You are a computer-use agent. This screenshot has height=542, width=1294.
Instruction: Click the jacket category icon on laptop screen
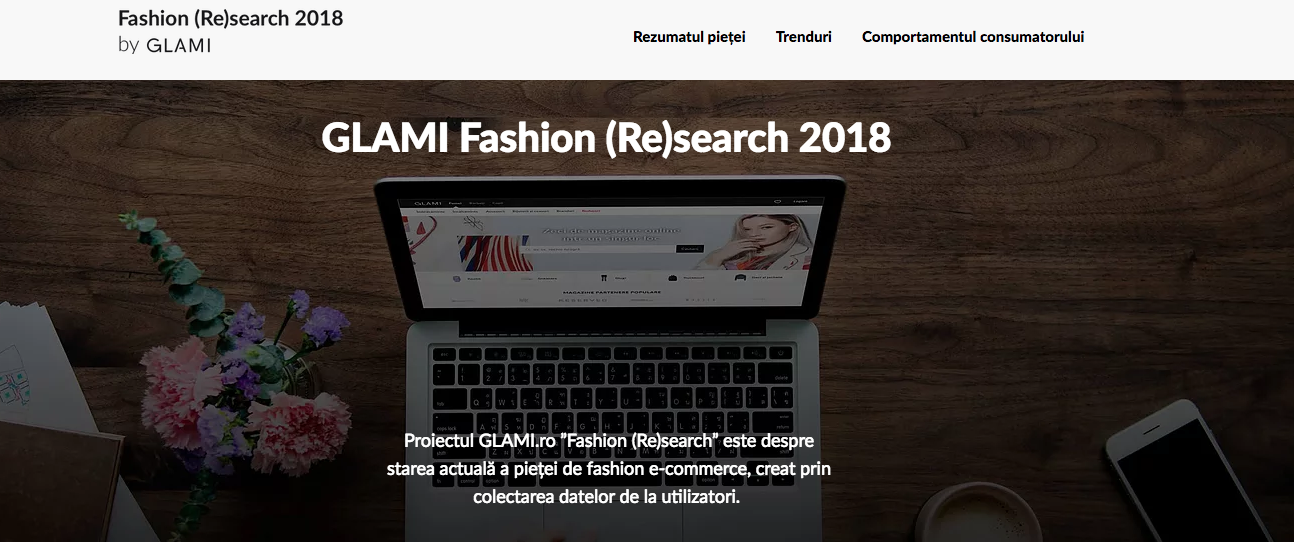[x=740, y=277]
